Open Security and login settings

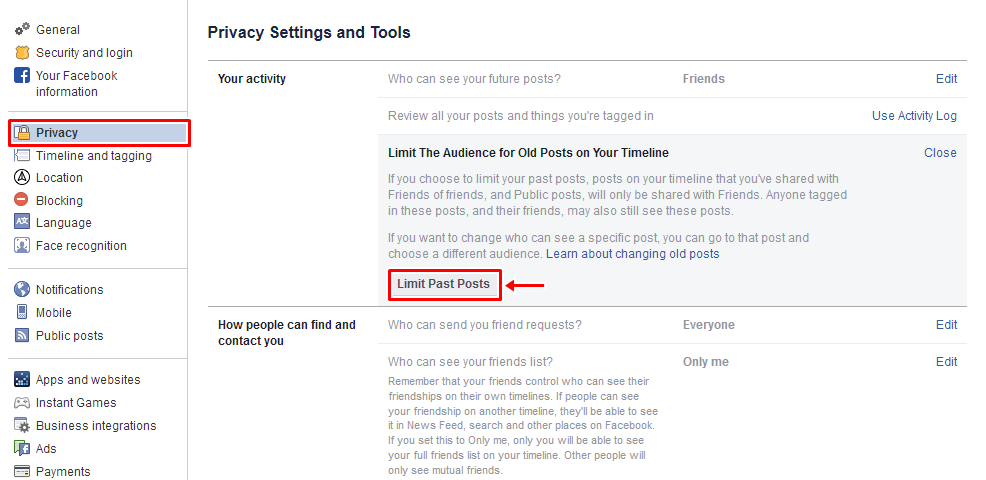84,53
